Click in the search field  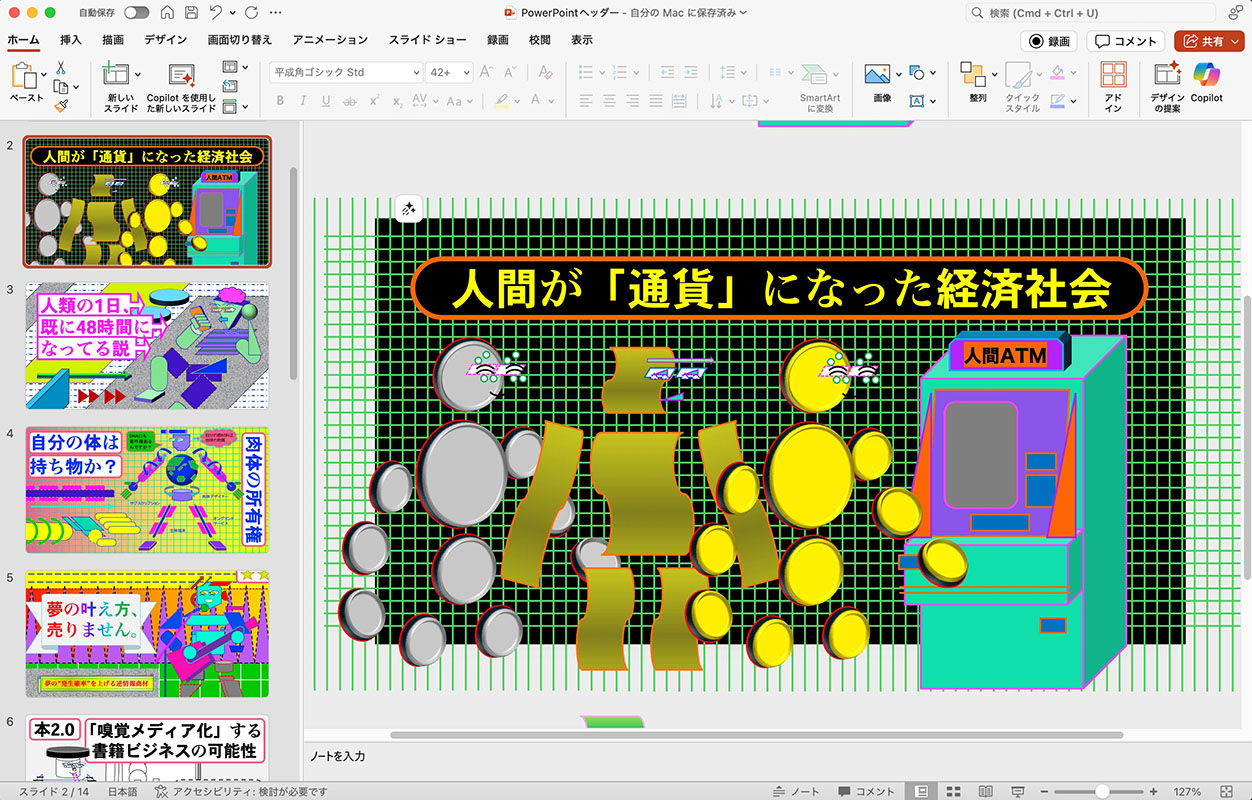coord(1090,13)
